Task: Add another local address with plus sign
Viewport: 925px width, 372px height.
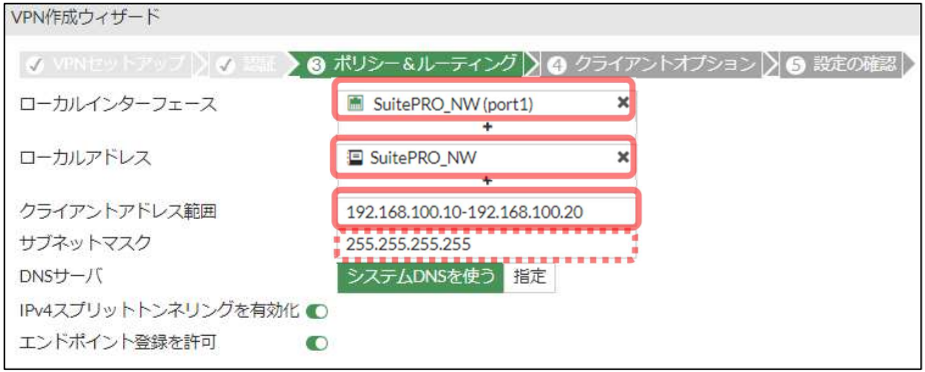Action: point(487,181)
